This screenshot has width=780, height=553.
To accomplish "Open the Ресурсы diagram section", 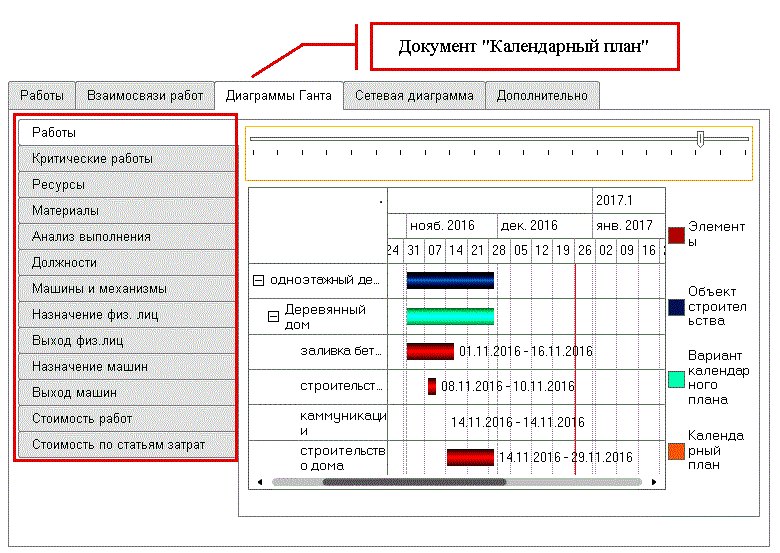I will (127, 184).
